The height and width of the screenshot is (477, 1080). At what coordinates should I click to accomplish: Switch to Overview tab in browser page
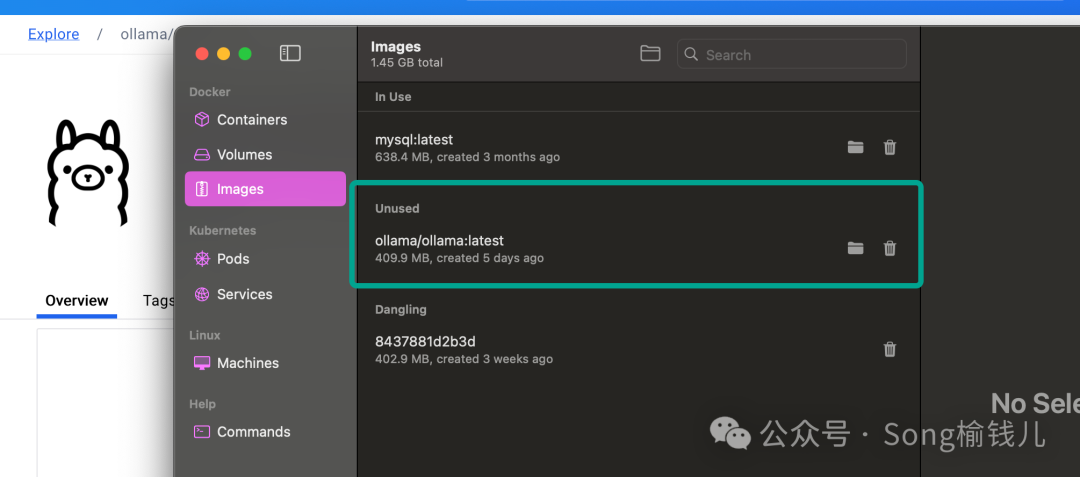tap(76, 301)
